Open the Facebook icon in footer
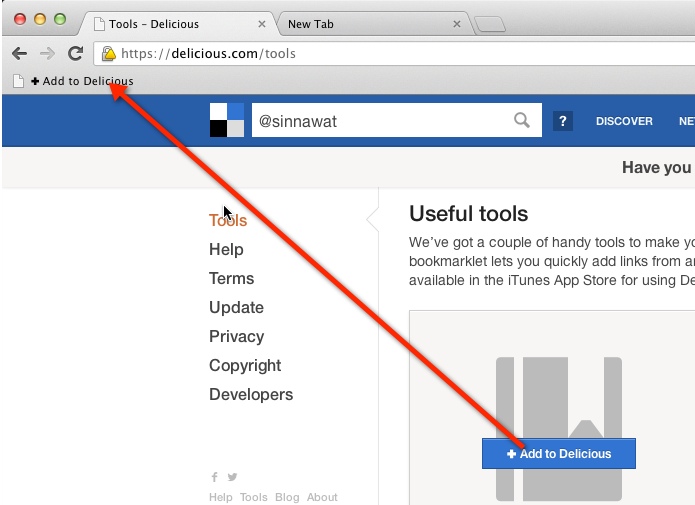 tap(215, 477)
